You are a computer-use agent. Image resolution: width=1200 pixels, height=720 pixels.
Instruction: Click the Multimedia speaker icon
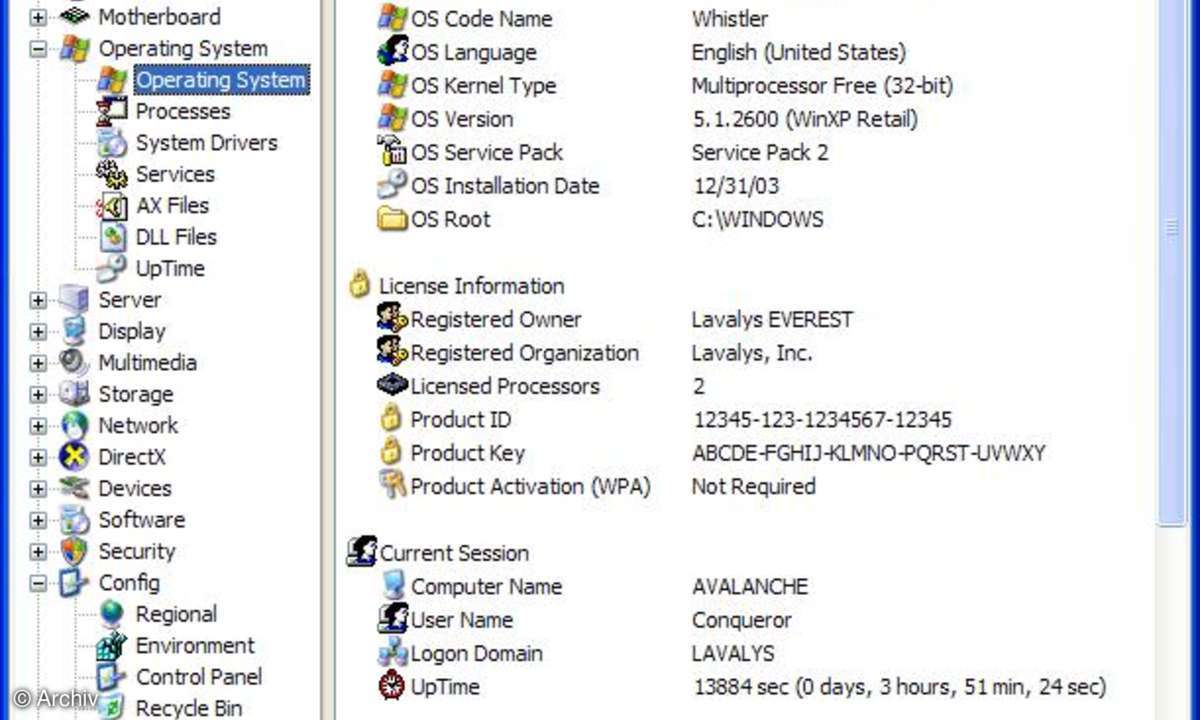(74, 362)
